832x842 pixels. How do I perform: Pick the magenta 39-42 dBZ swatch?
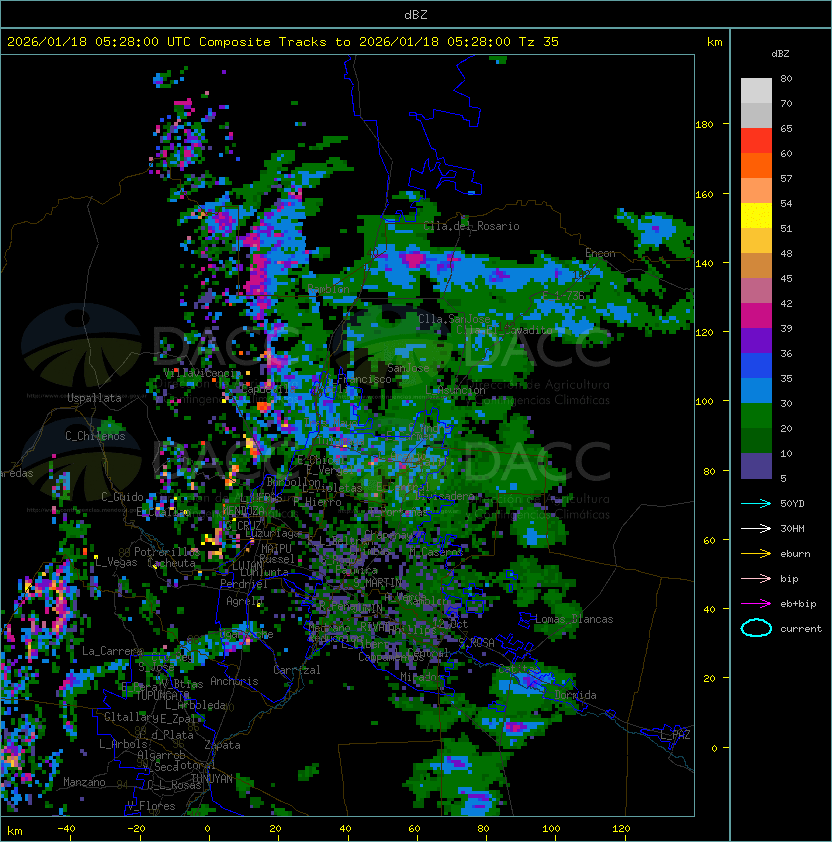point(756,316)
